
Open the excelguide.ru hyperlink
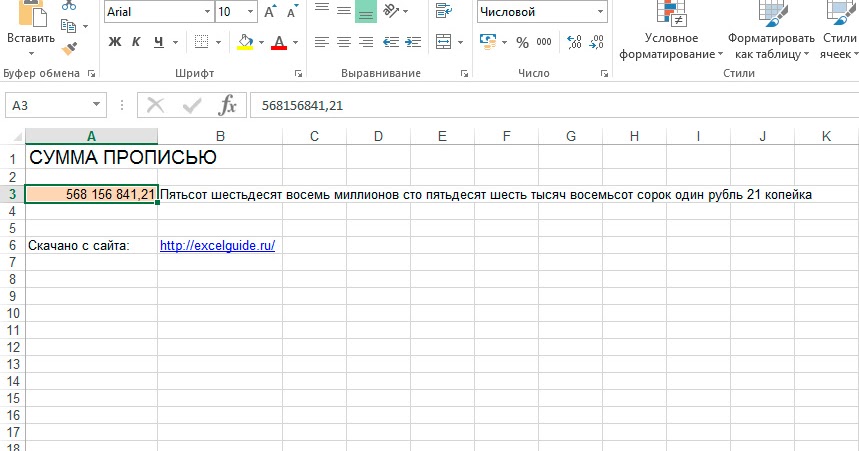click(217, 246)
